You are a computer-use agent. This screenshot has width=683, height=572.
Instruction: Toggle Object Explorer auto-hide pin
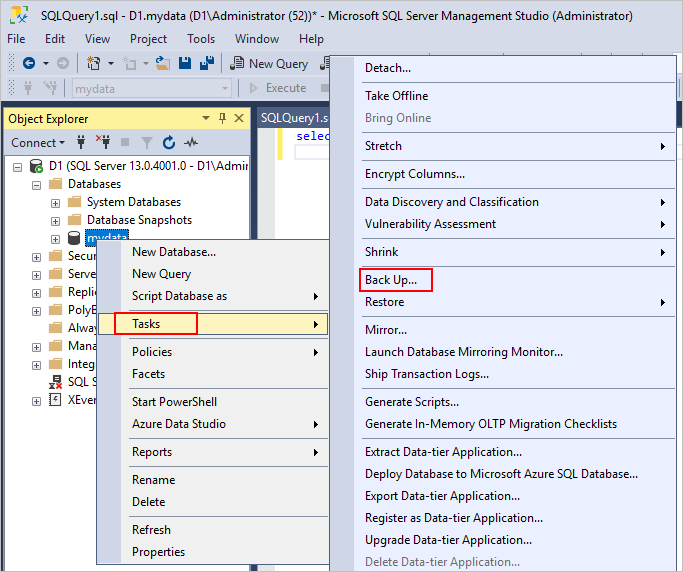(223, 118)
